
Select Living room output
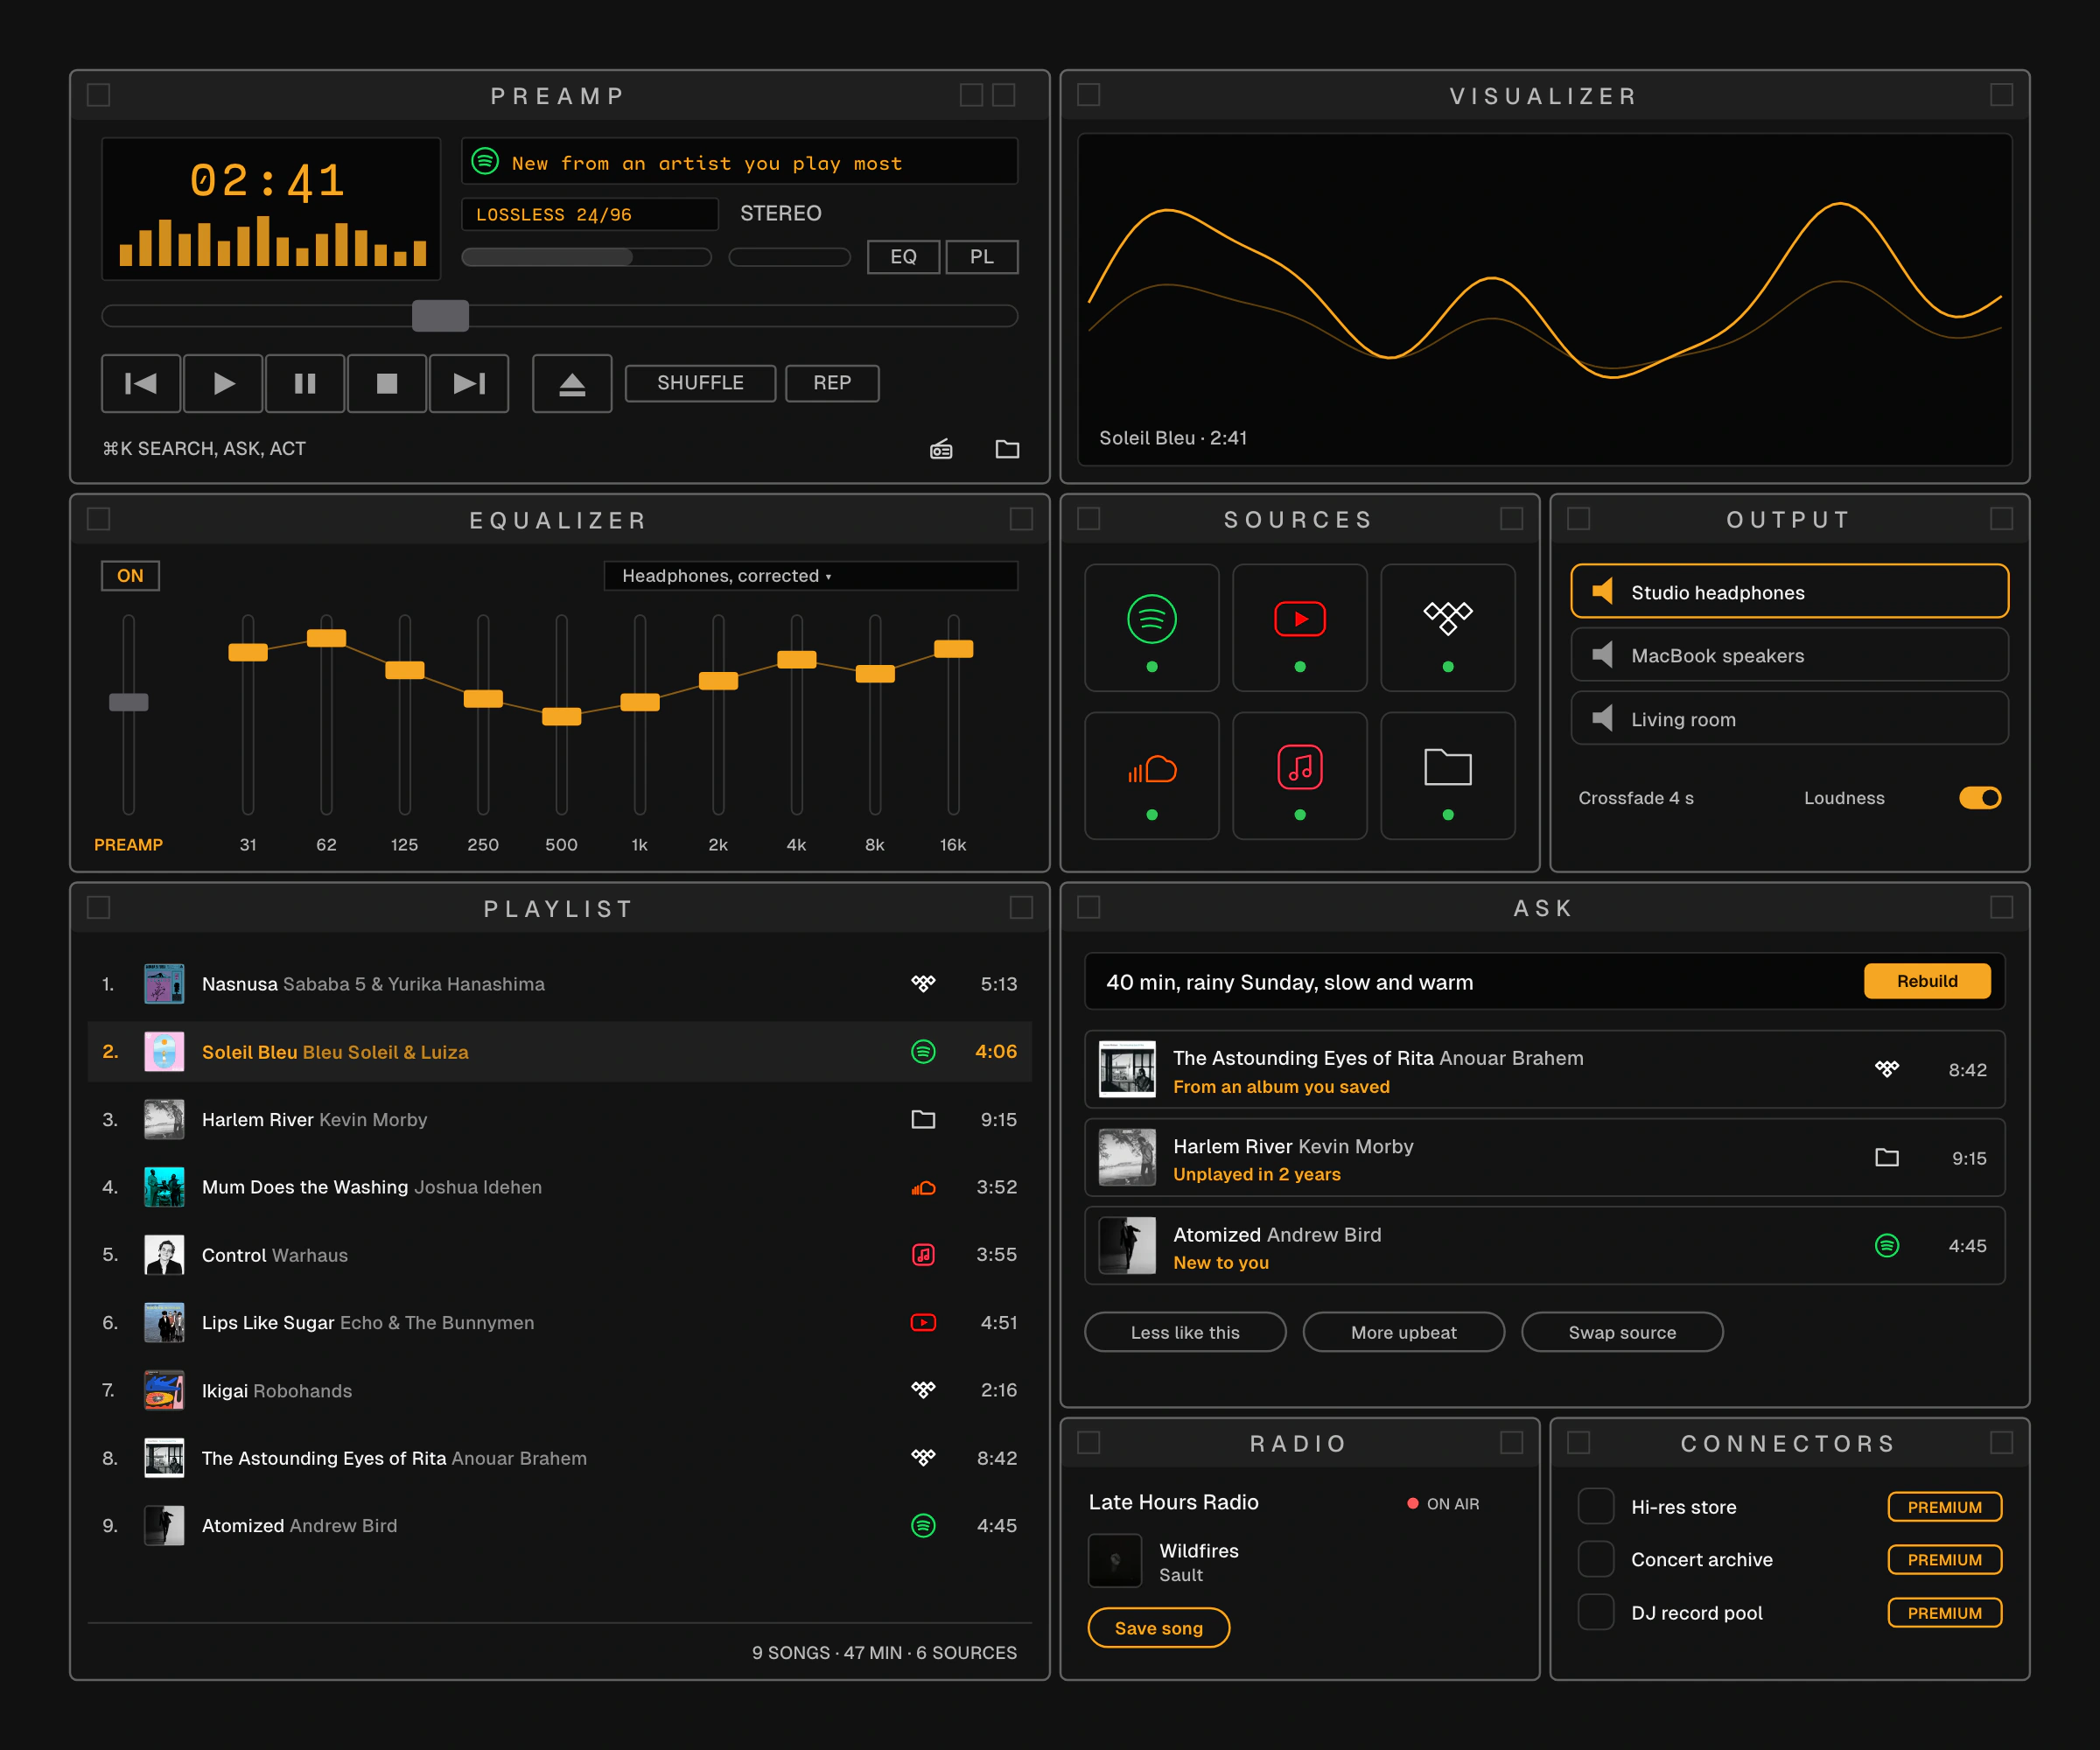click(x=1789, y=719)
